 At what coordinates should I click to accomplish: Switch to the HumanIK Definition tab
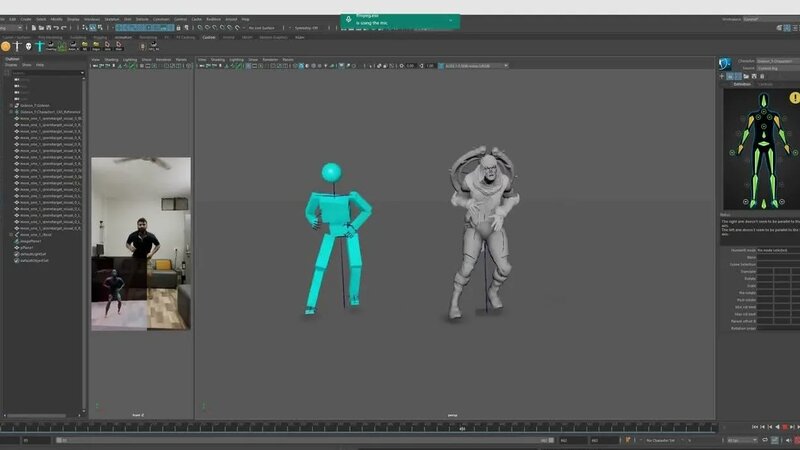[742, 84]
